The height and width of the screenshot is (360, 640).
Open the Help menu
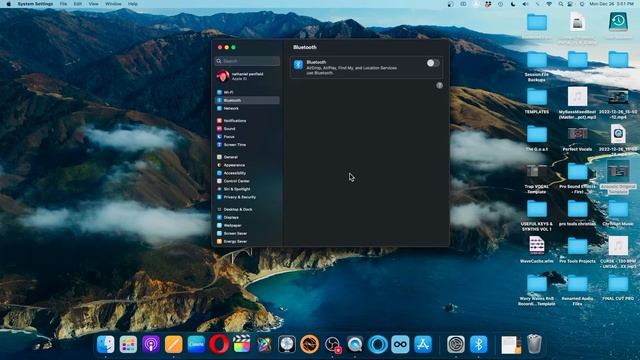click(133, 4)
